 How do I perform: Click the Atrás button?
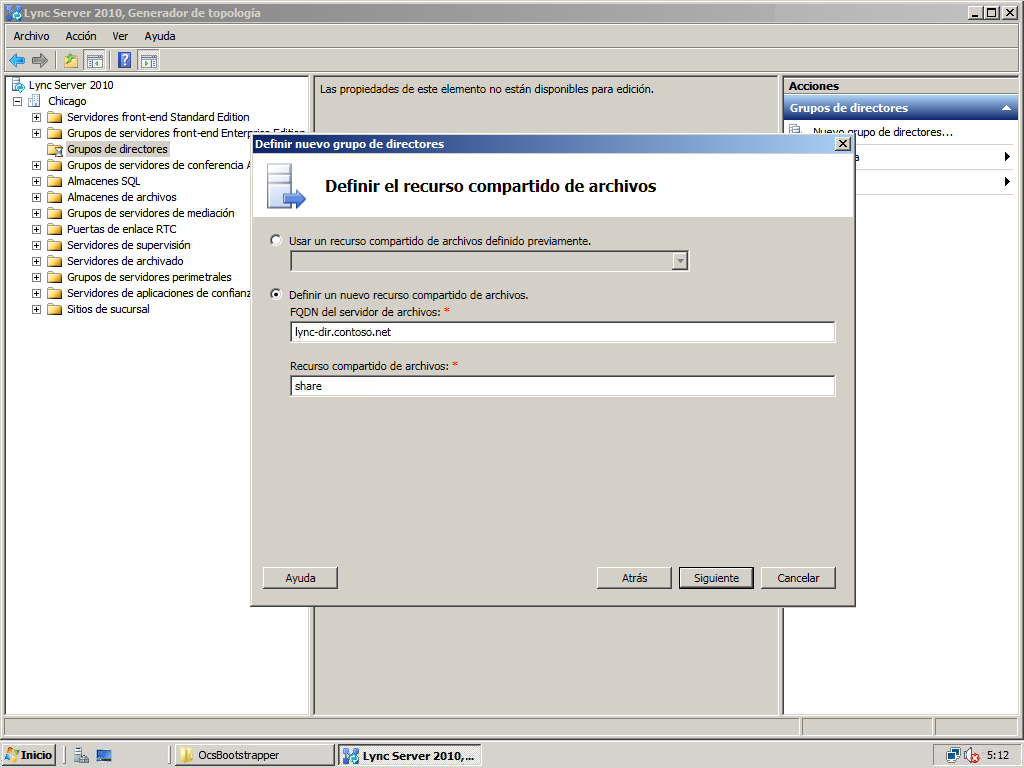coord(634,578)
